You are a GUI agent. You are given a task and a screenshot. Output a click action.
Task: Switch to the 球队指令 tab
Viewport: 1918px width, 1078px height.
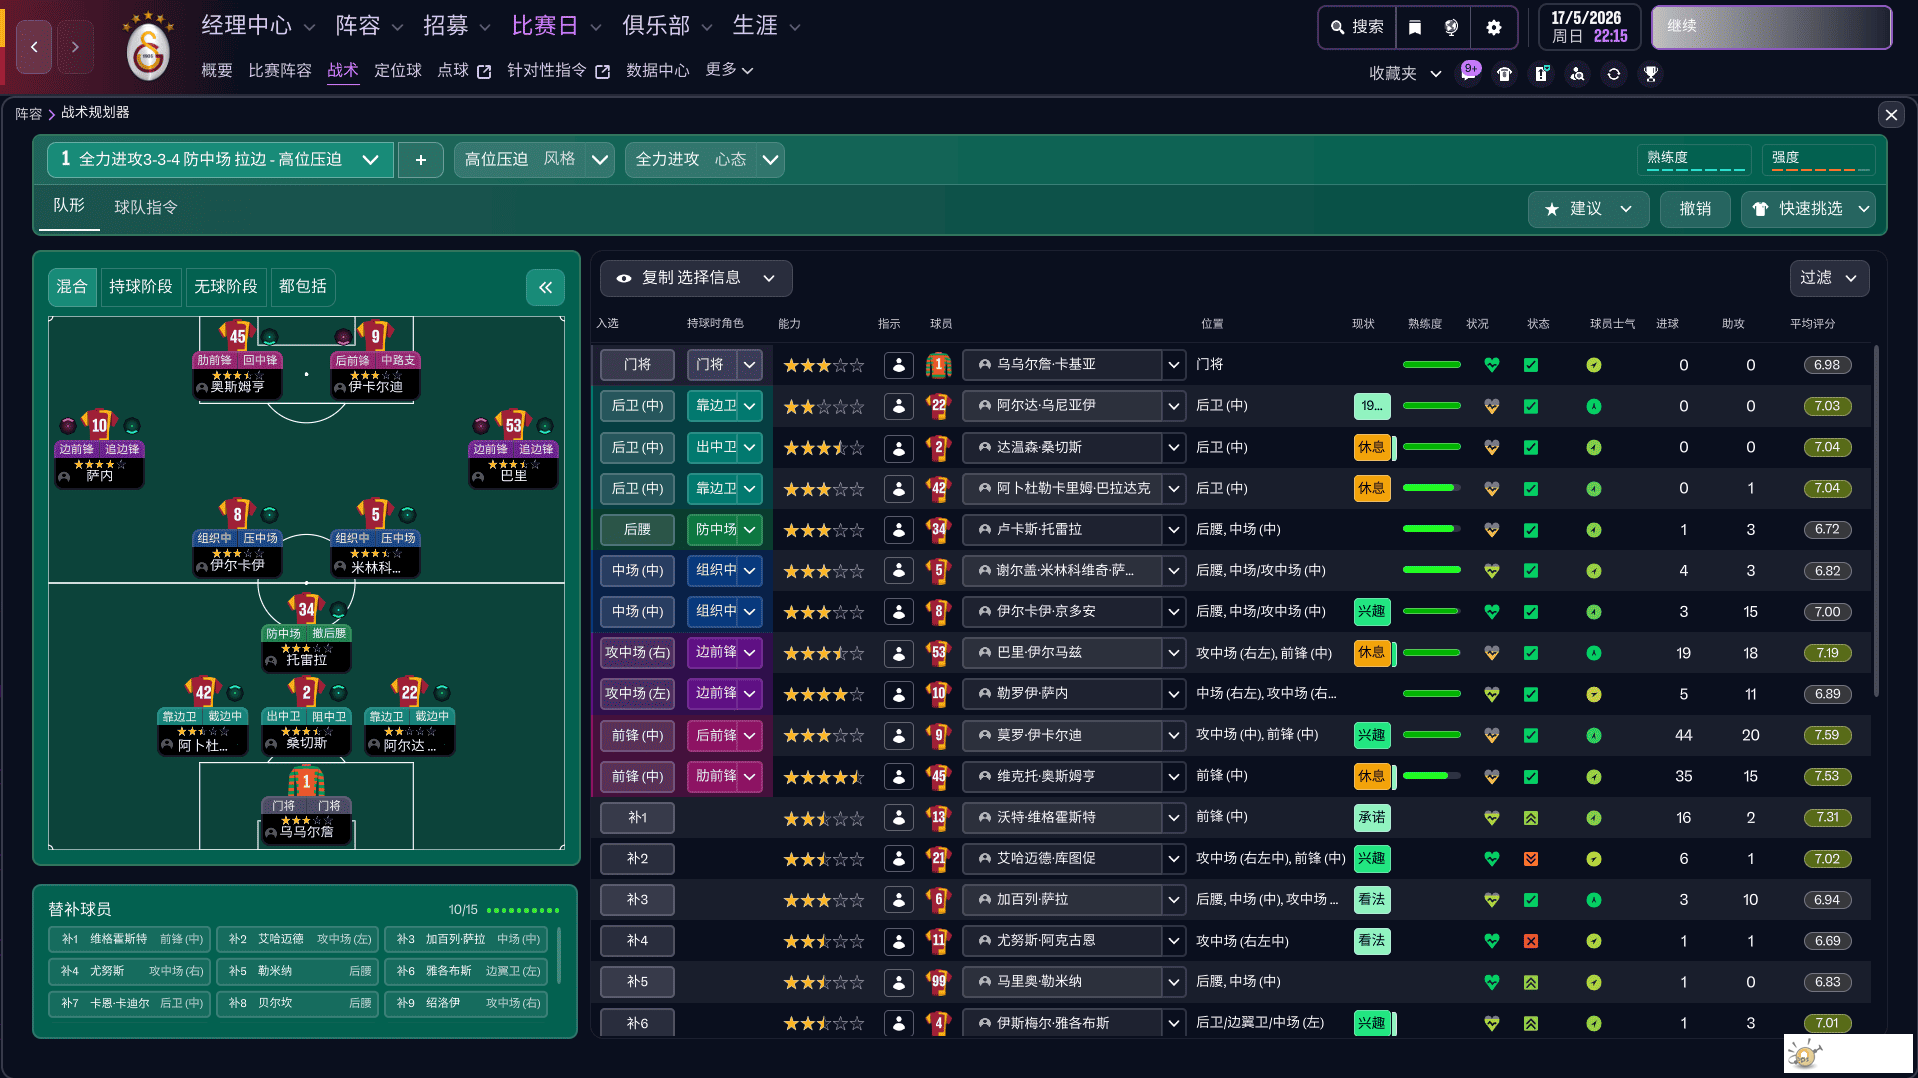click(x=146, y=207)
